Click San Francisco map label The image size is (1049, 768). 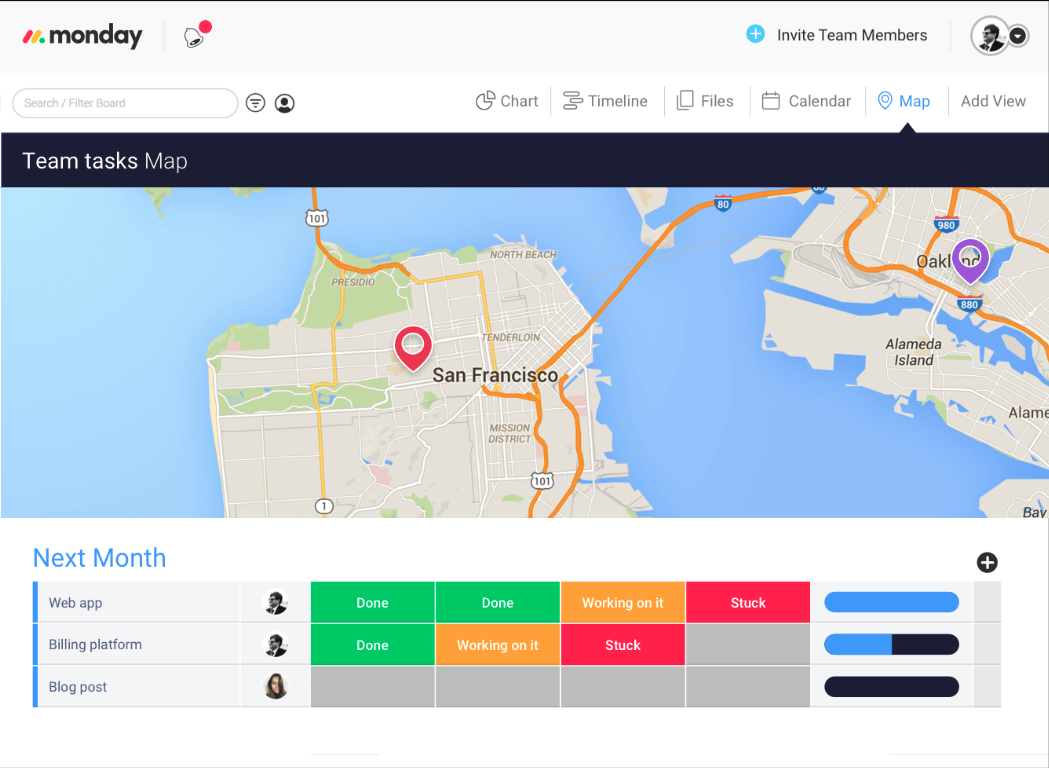[x=495, y=375]
